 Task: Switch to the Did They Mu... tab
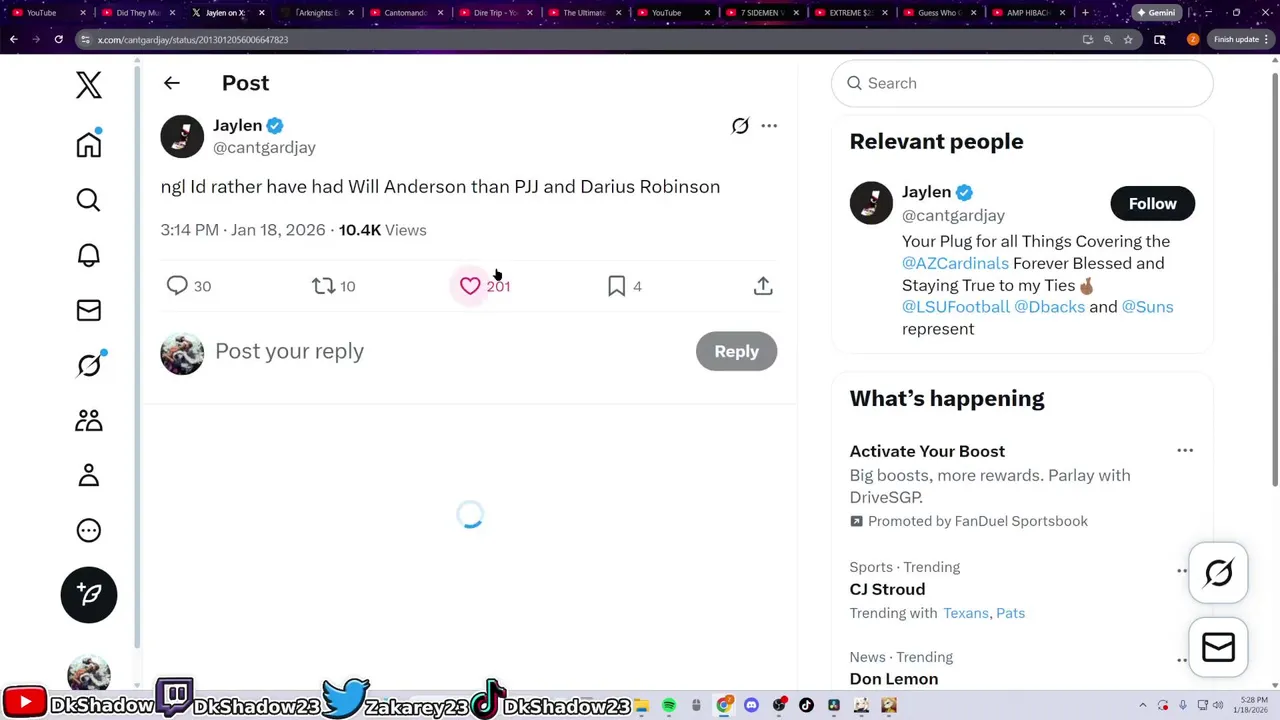(x=137, y=13)
